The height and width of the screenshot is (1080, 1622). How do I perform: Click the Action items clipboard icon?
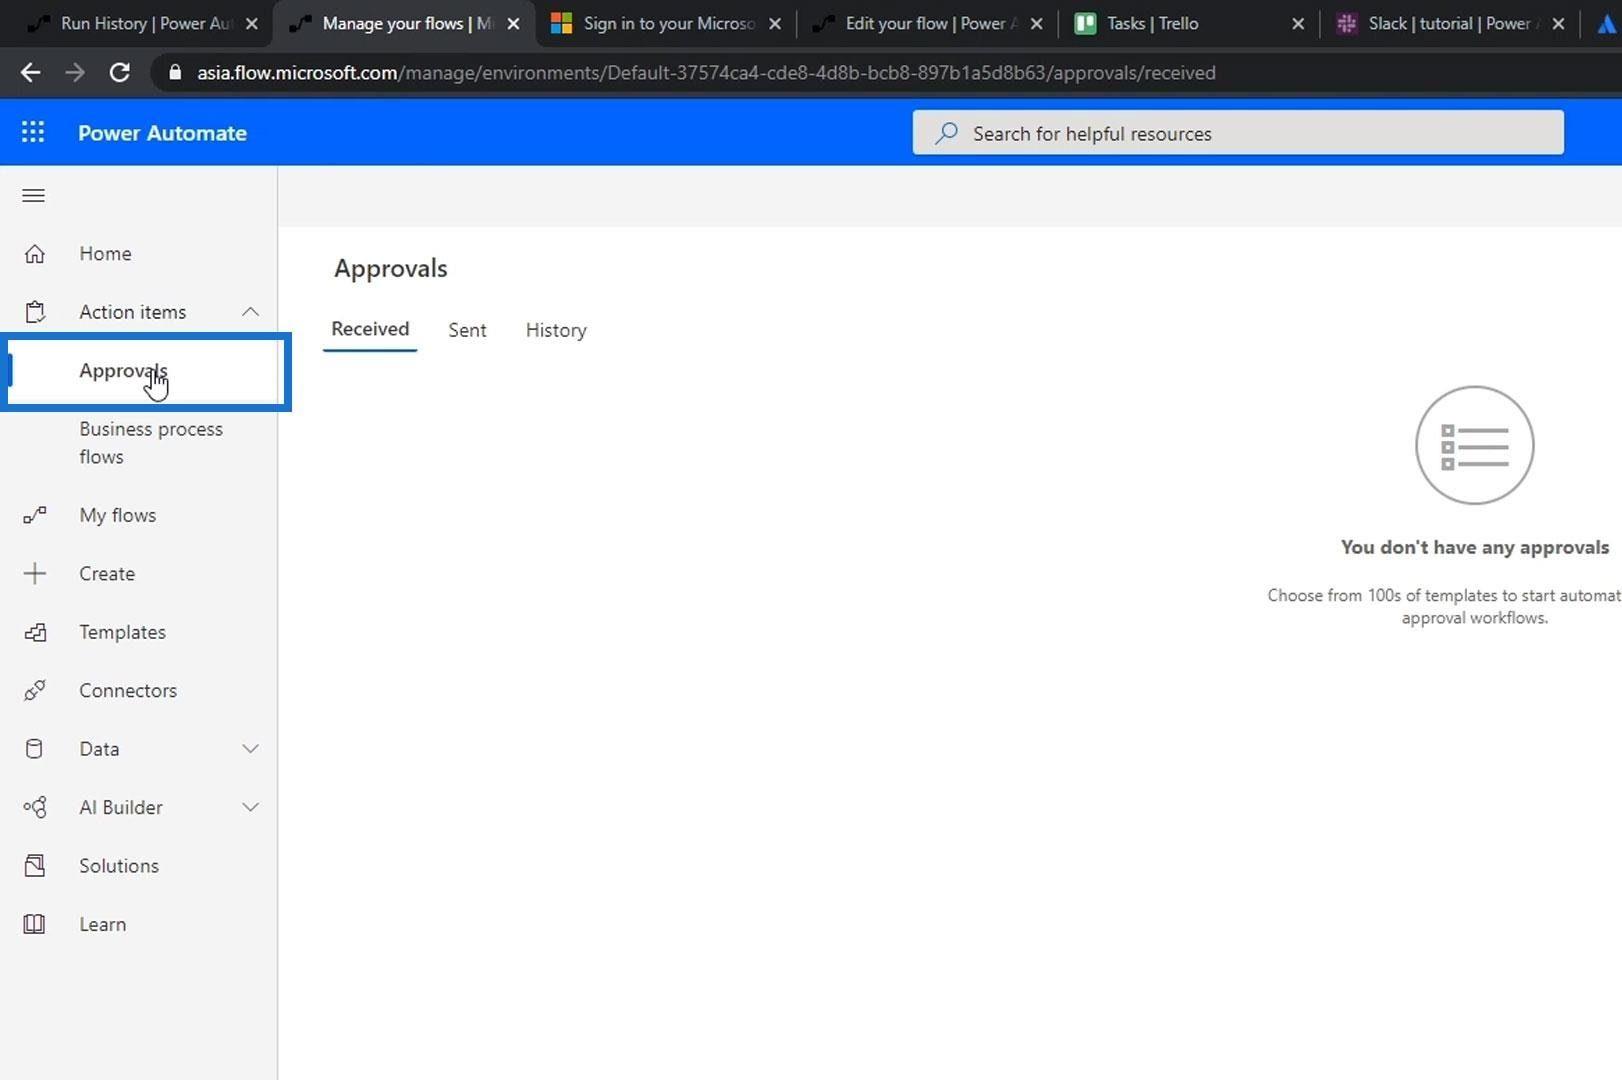pyautogui.click(x=35, y=312)
